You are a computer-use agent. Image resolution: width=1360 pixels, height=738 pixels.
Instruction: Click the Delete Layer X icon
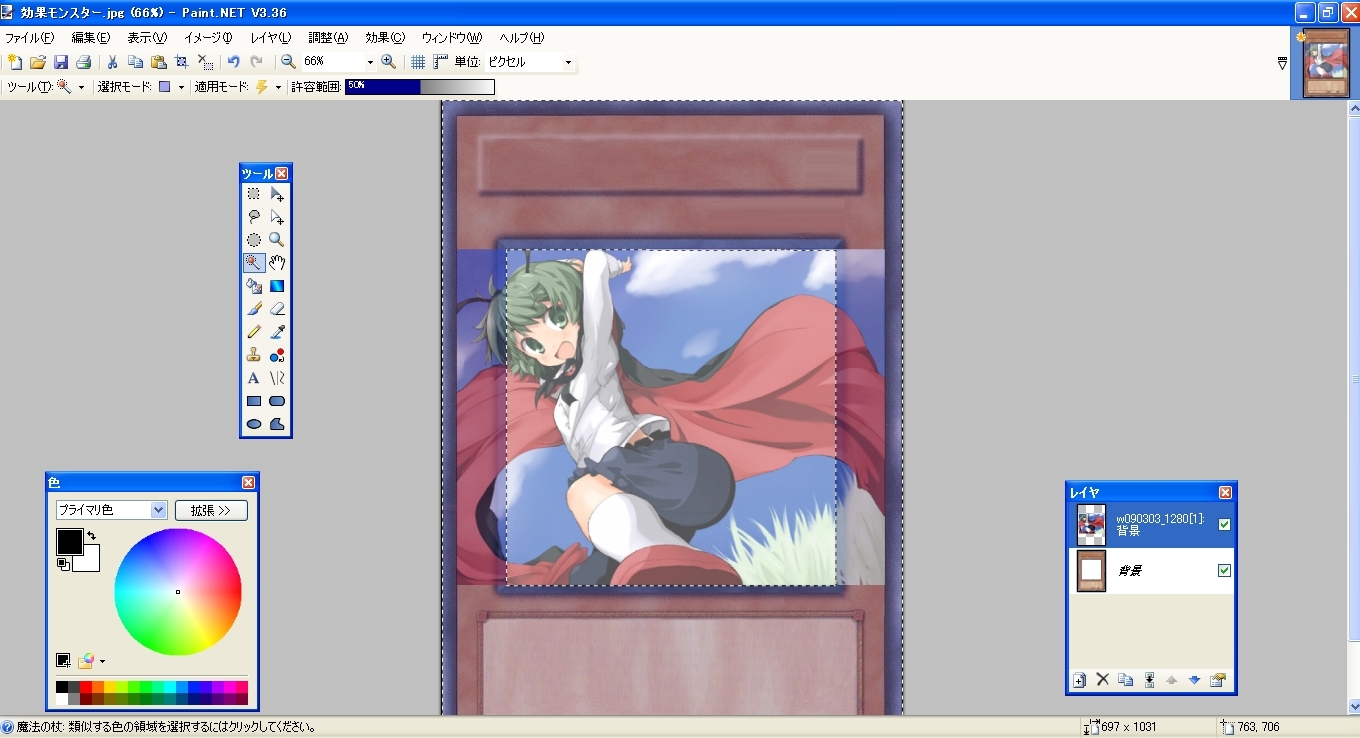(1103, 680)
